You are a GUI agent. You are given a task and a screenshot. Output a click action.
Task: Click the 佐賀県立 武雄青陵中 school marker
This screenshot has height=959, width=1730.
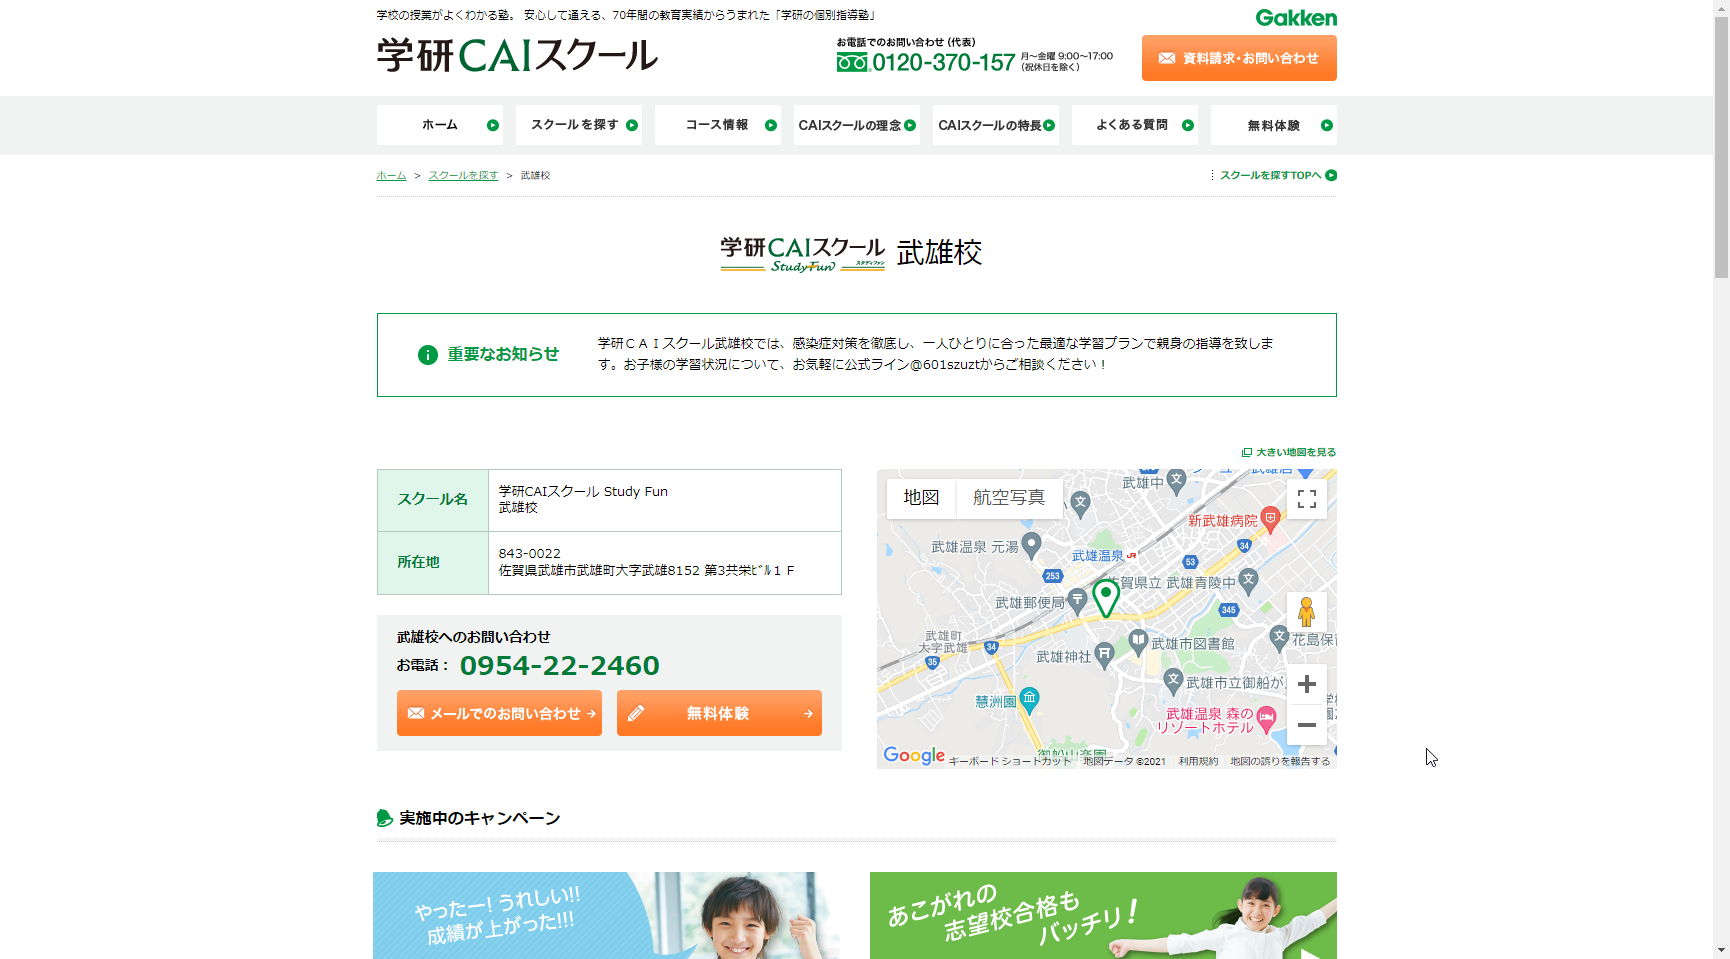coord(1248,579)
